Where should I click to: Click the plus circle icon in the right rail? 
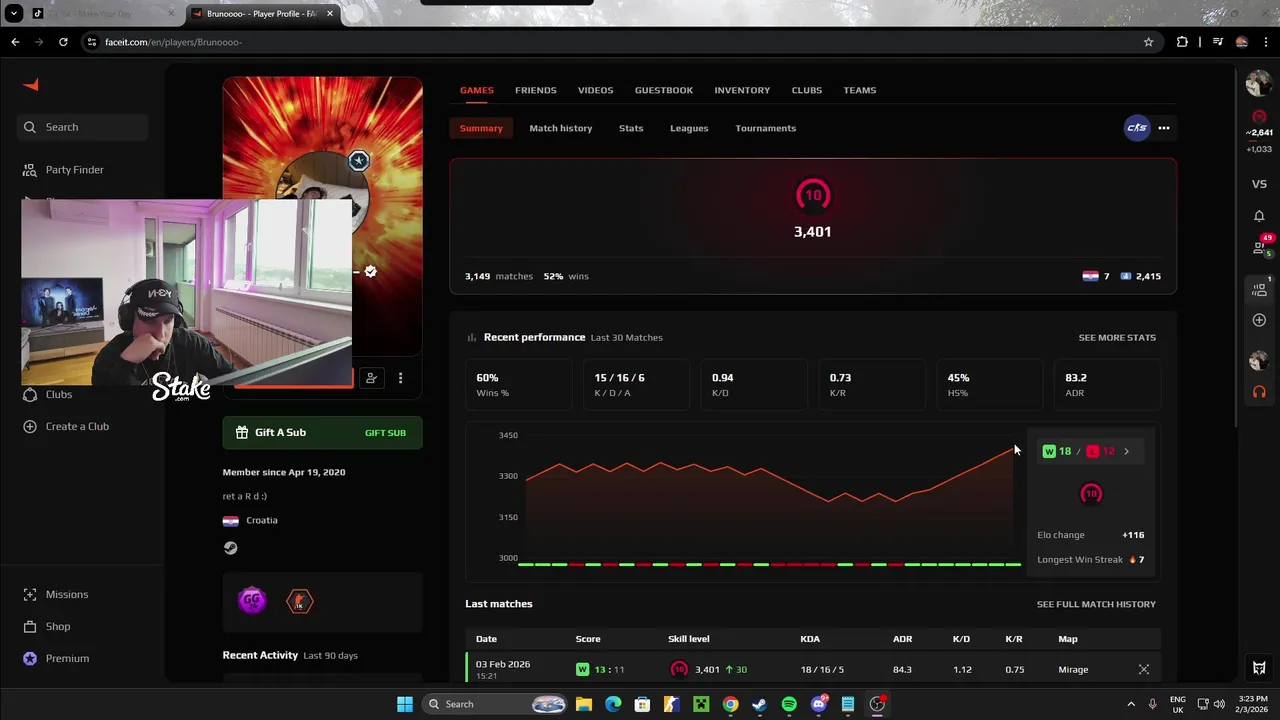[1259, 320]
